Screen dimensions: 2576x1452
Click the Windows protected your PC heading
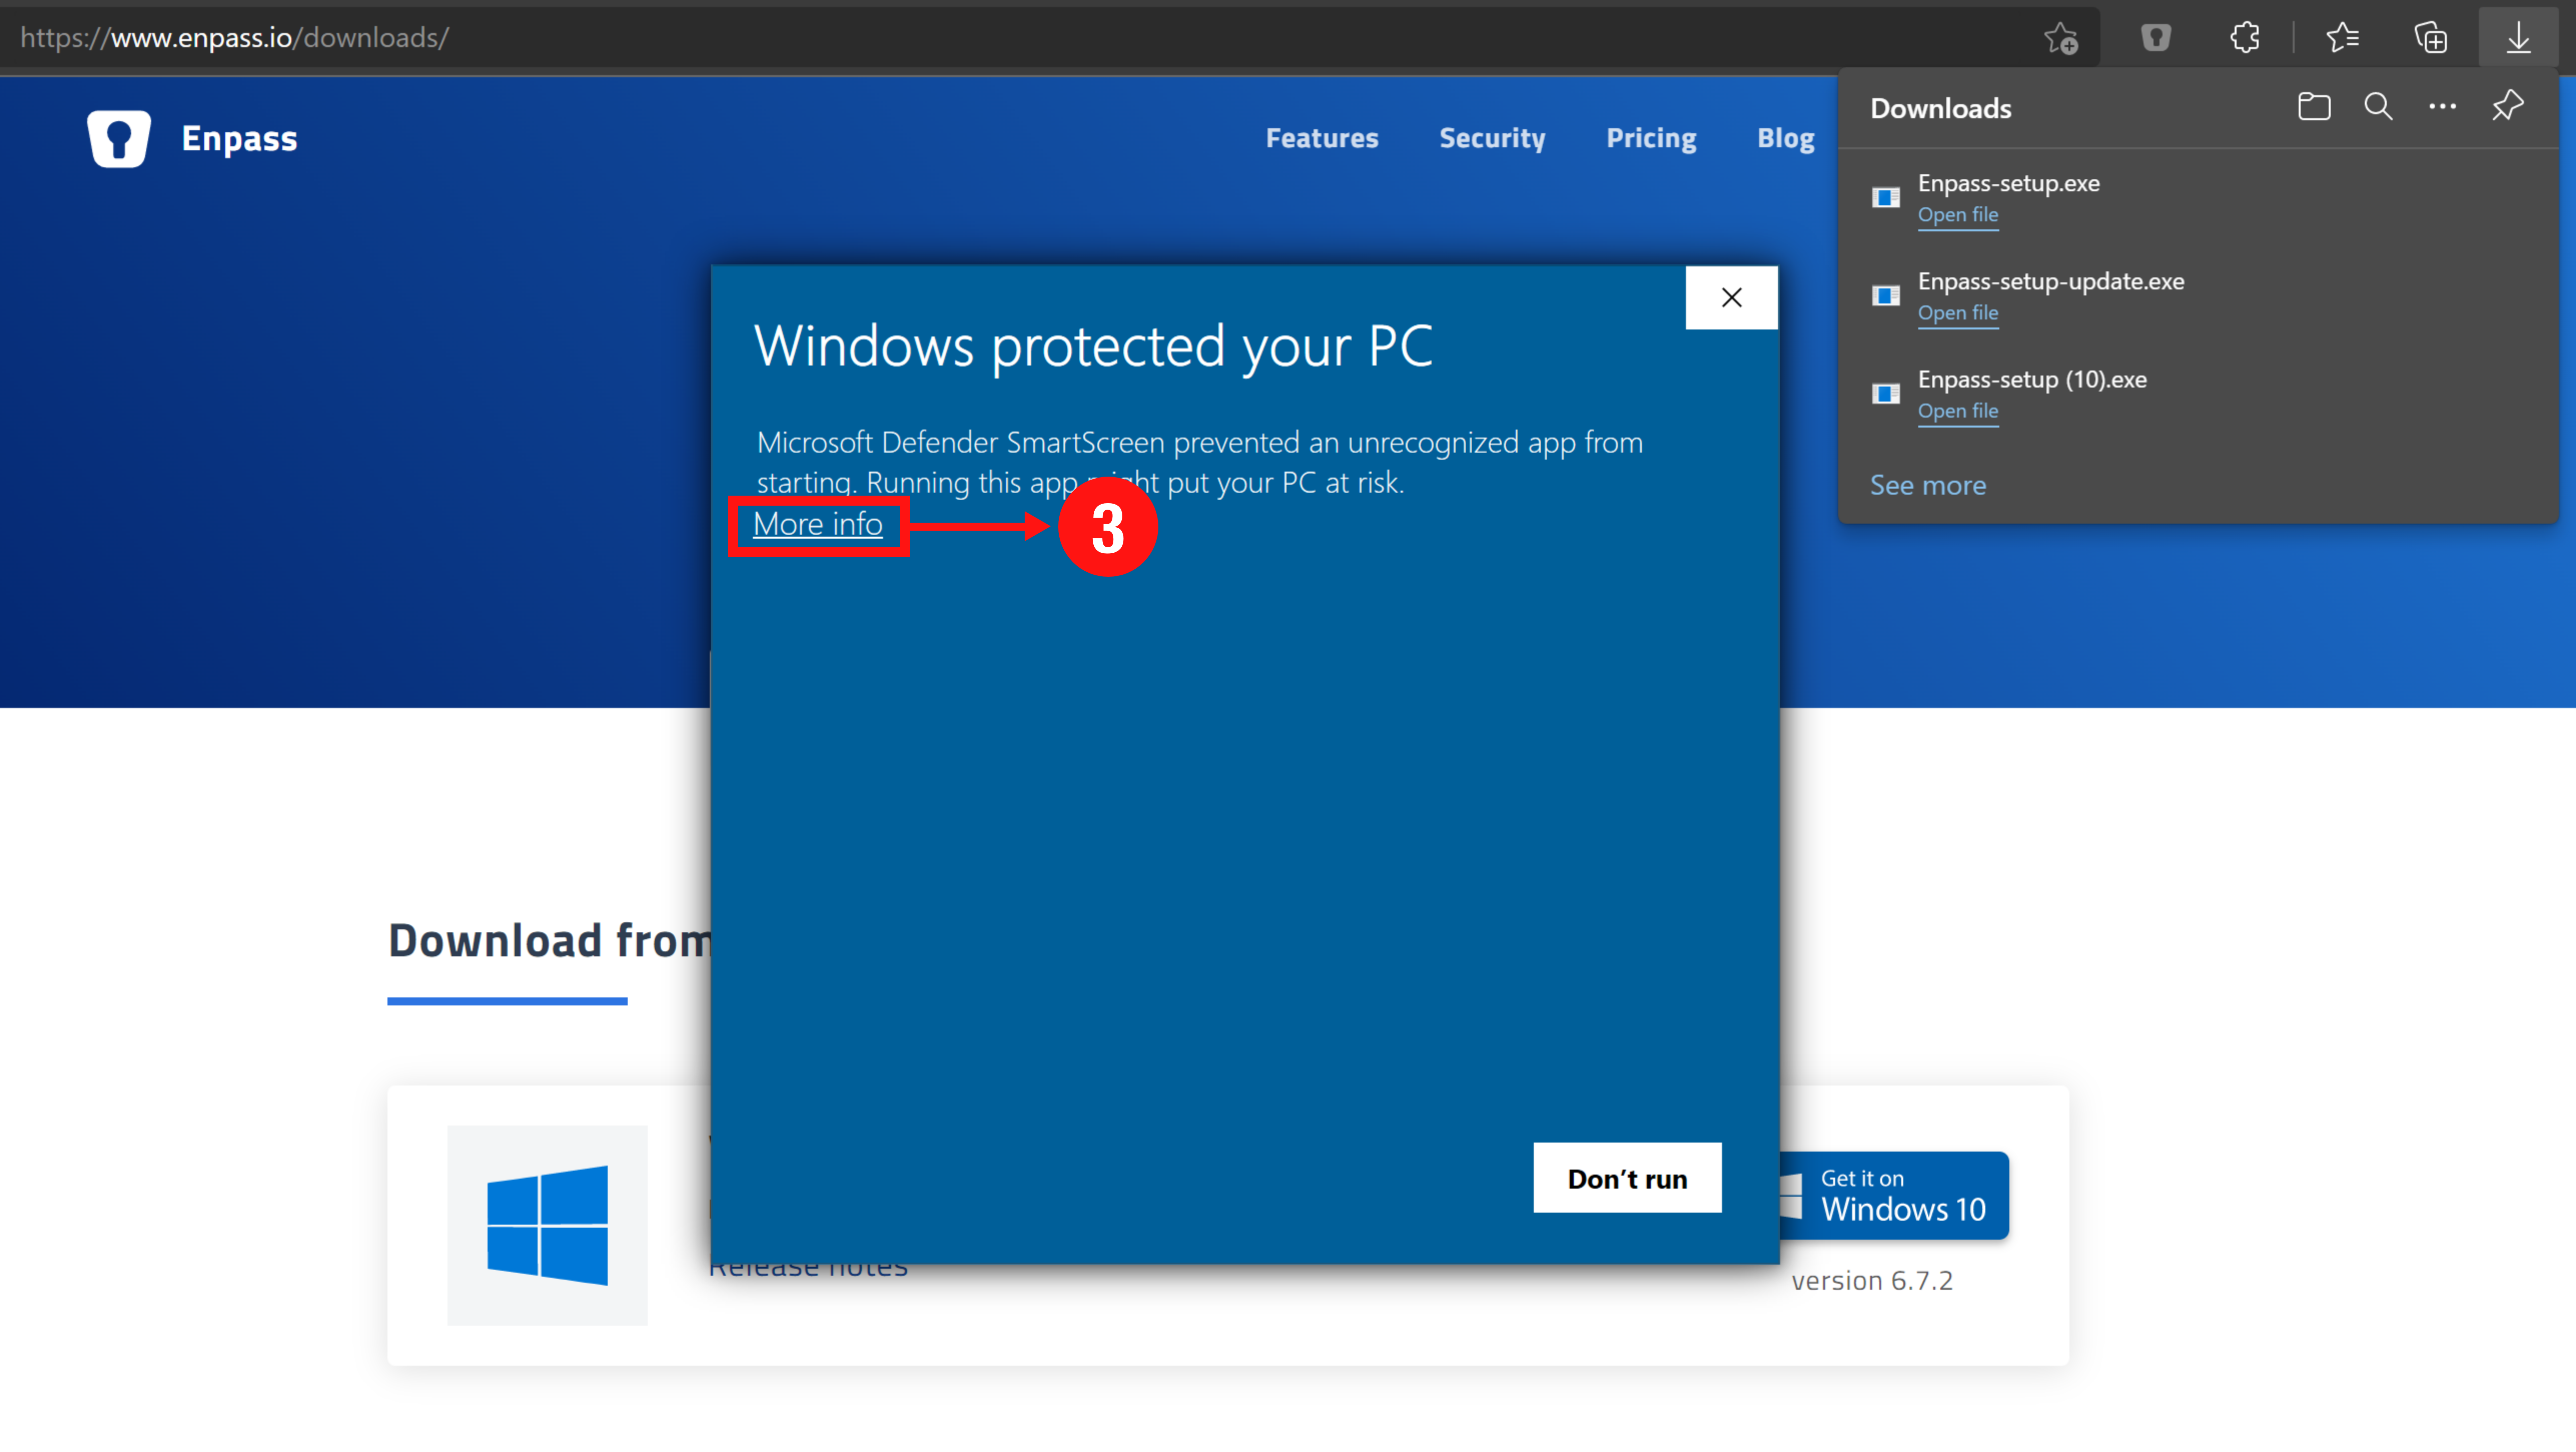(1093, 347)
